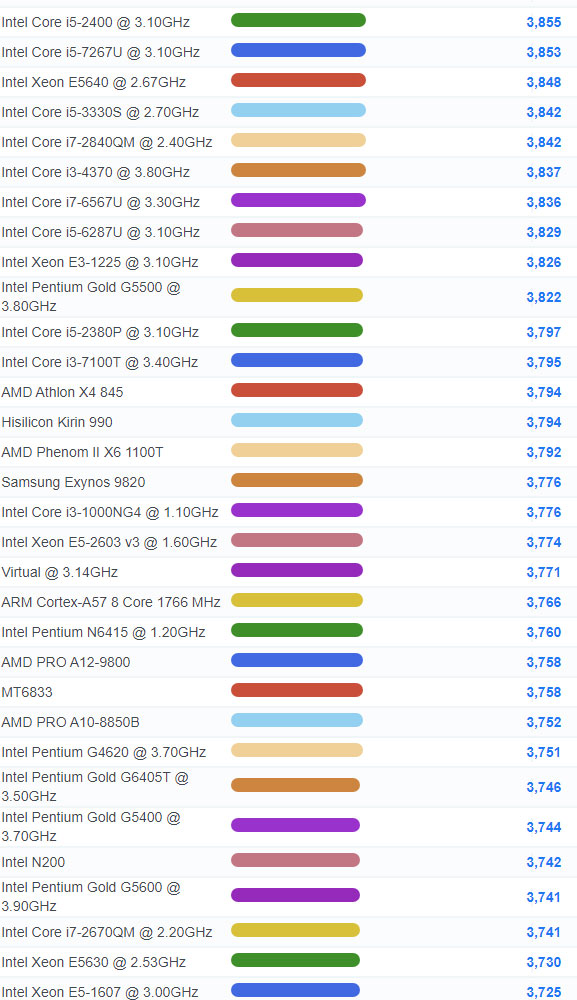This screenshot has height=1000, width=577.
Task: Click score 3,766 for ARM Cortex-A57
Action: click(x=544, y=602)
